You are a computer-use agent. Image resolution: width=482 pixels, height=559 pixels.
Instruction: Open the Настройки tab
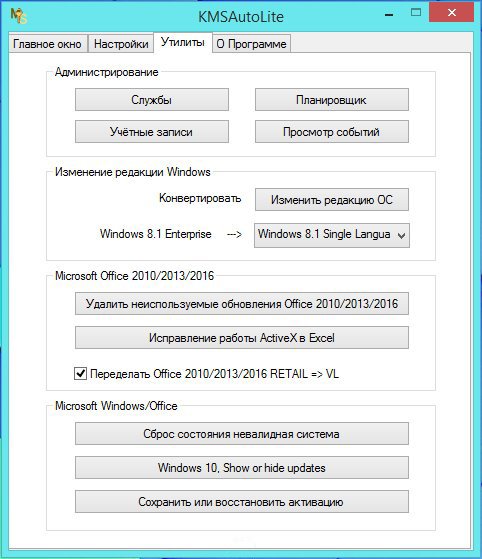click(x=121, y=44)
